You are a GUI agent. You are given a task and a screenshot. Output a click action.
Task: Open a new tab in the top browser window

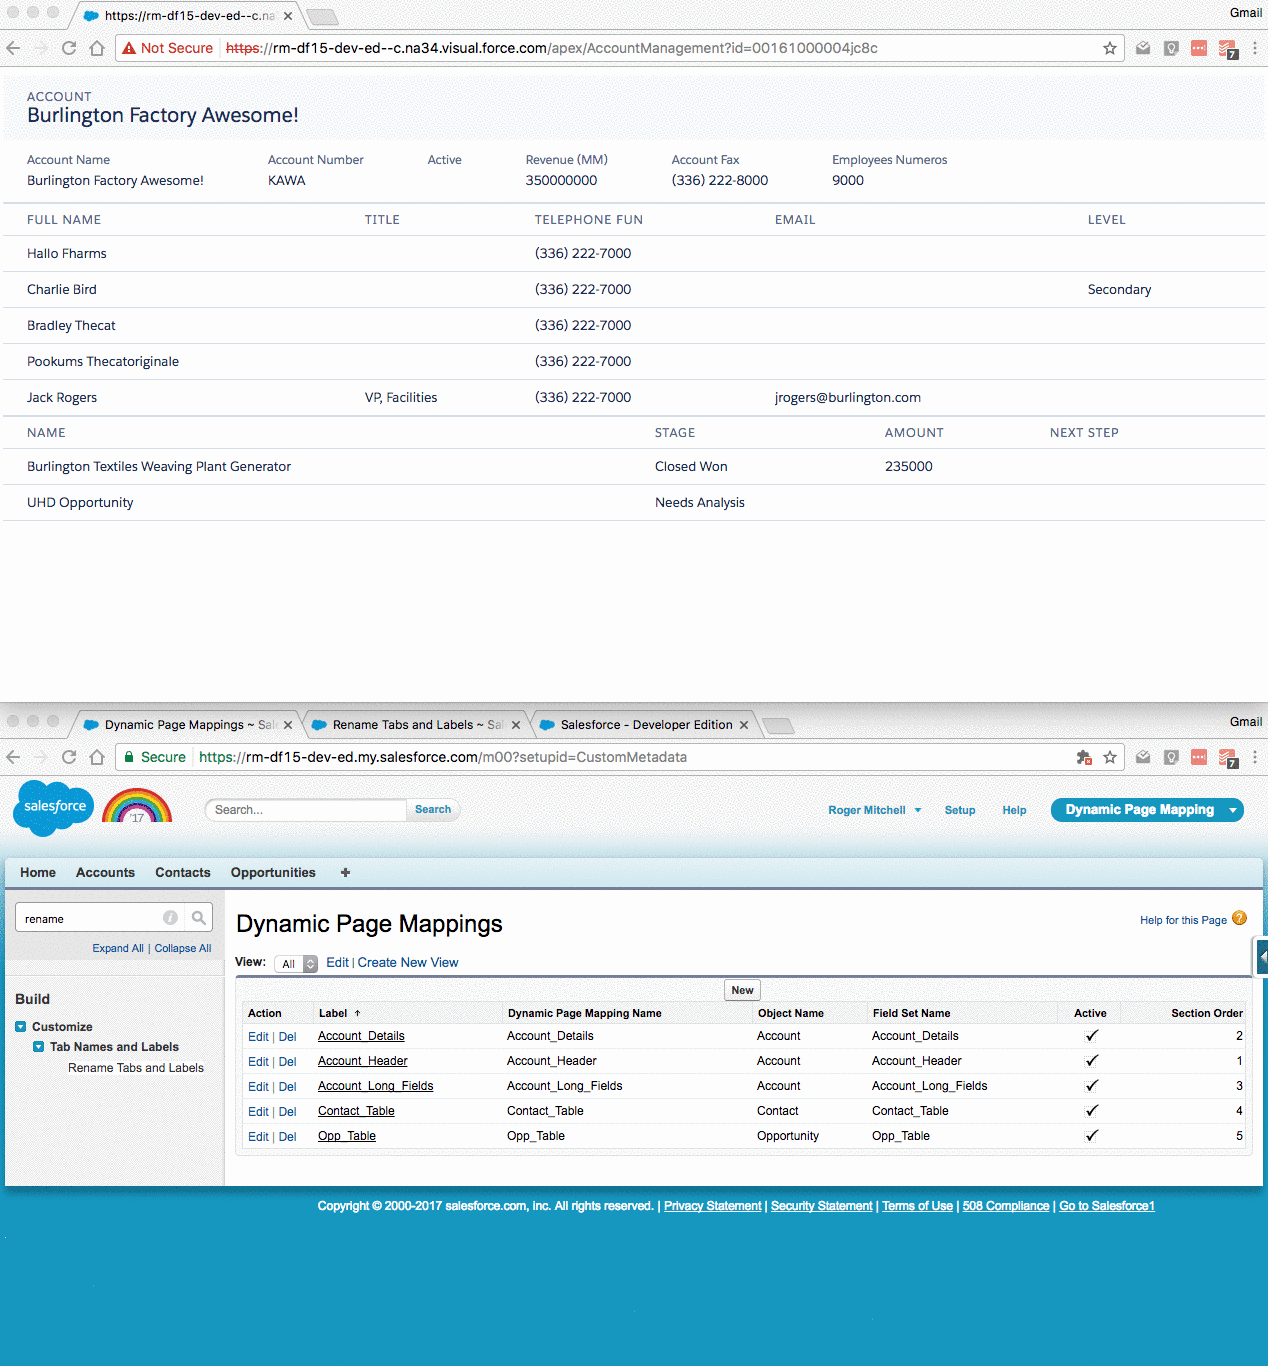(322, 17)
